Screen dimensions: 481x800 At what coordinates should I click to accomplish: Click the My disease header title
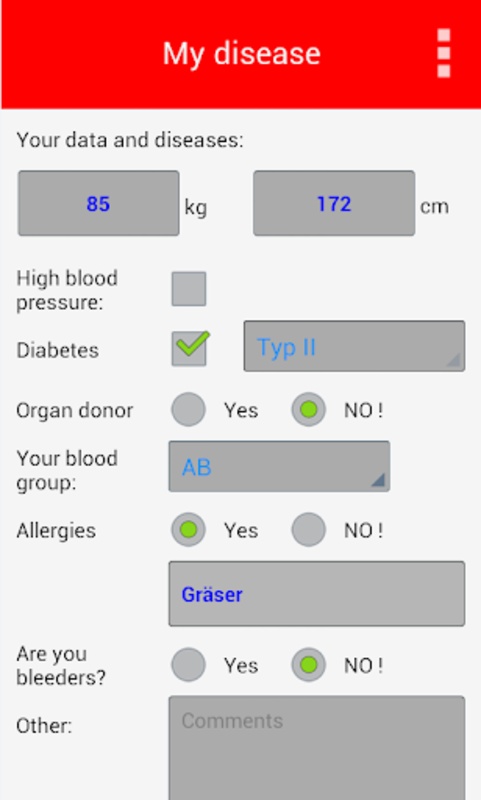(241, 54)
